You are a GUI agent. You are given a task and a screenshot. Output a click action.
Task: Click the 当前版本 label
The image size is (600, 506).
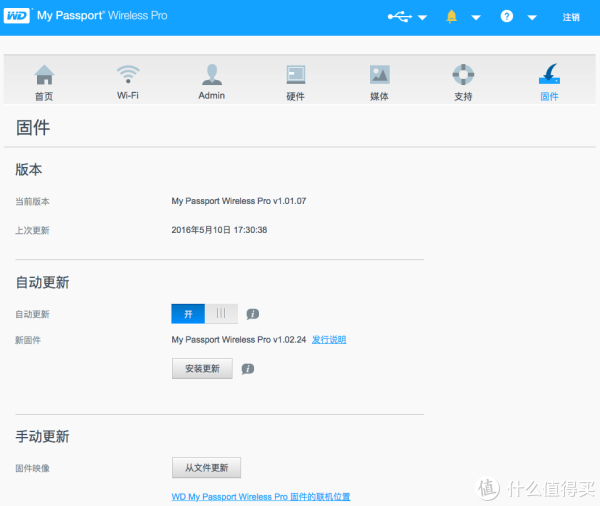[x=33, y=201]
